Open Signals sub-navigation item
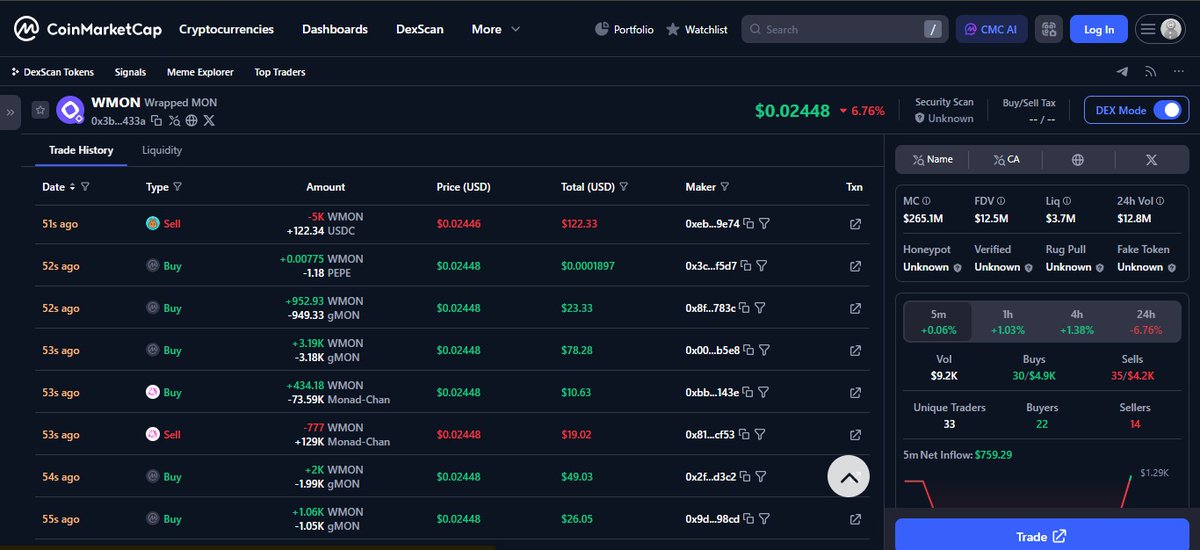1200x550 pixels. click(x=130, y=72)
